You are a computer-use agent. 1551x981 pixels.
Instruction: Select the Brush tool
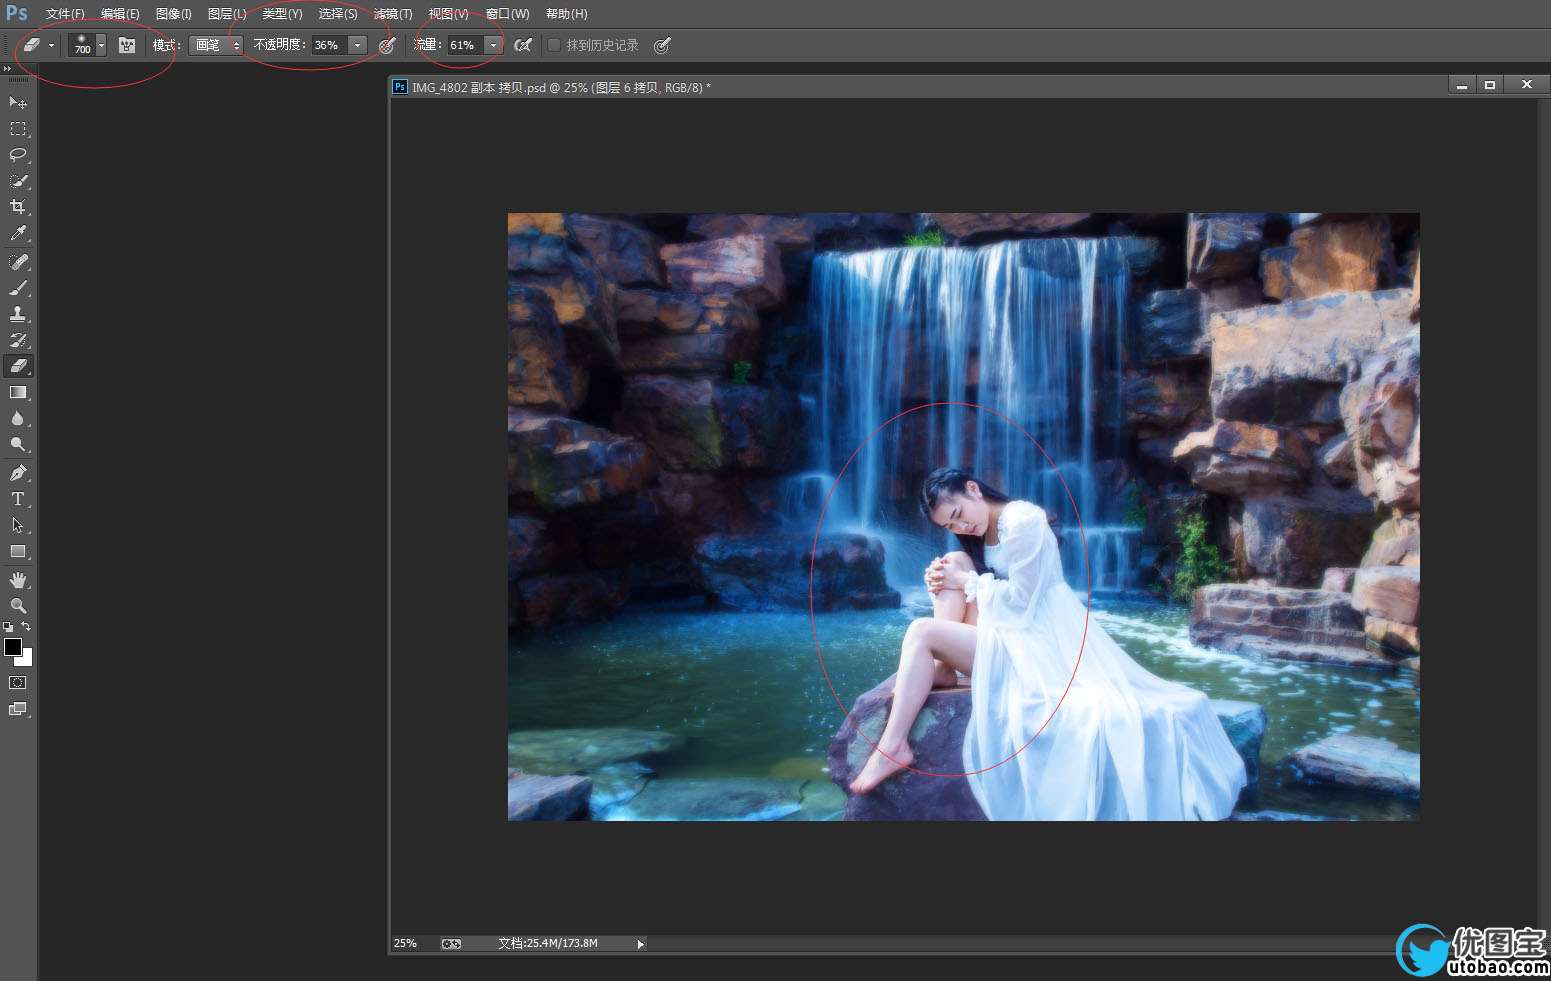pyautogui.click(x=18, y=288)
